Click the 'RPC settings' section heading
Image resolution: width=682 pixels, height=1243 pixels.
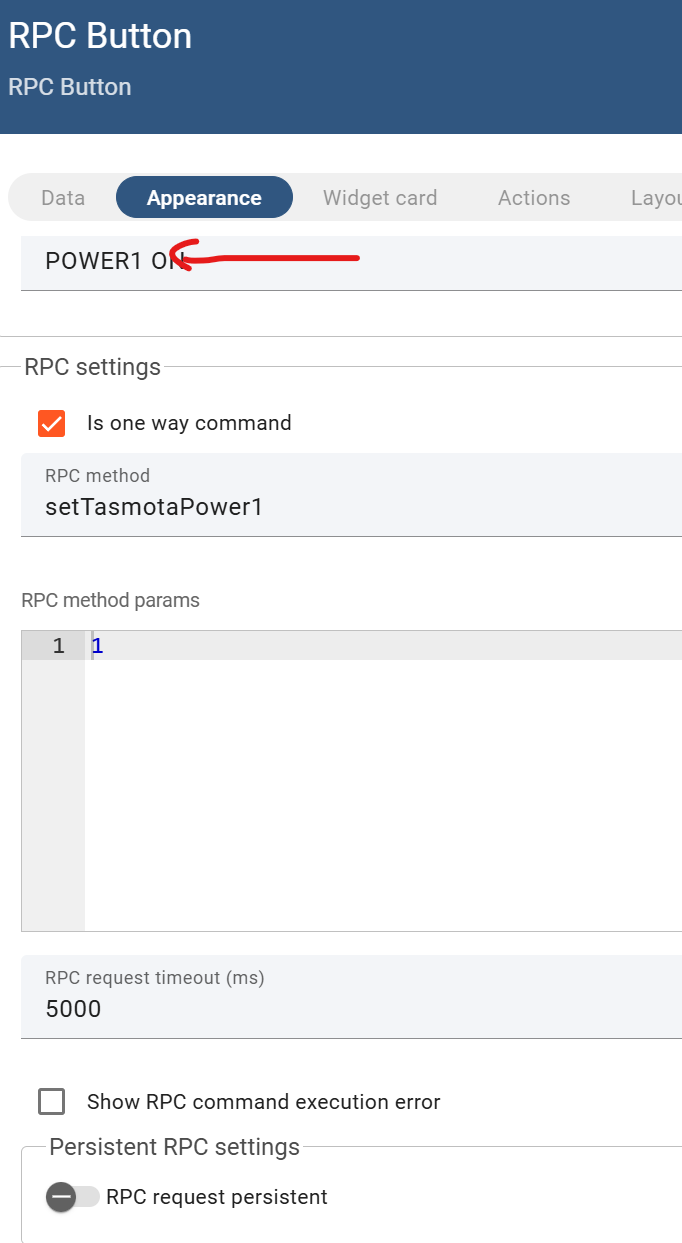(93, 367)
